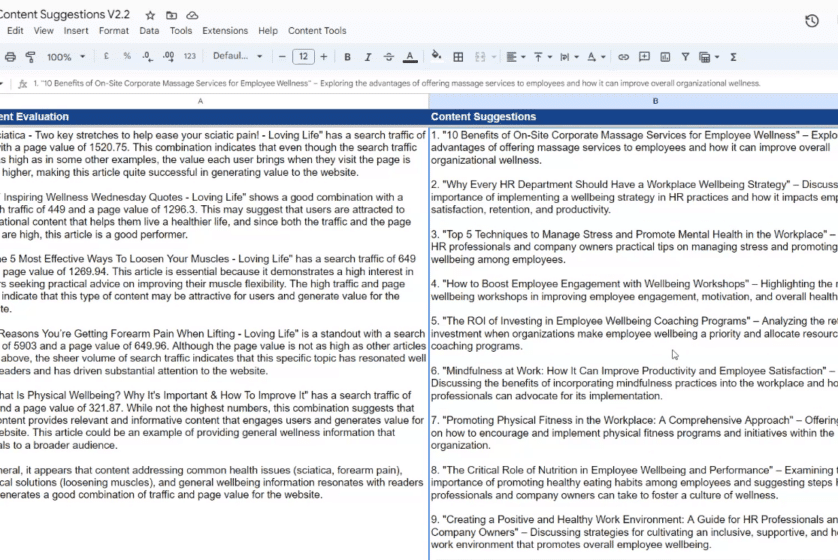The height and width of the screenshot is (560, 838).
Task: Open version history clock icon
Action: click(812, 21)
